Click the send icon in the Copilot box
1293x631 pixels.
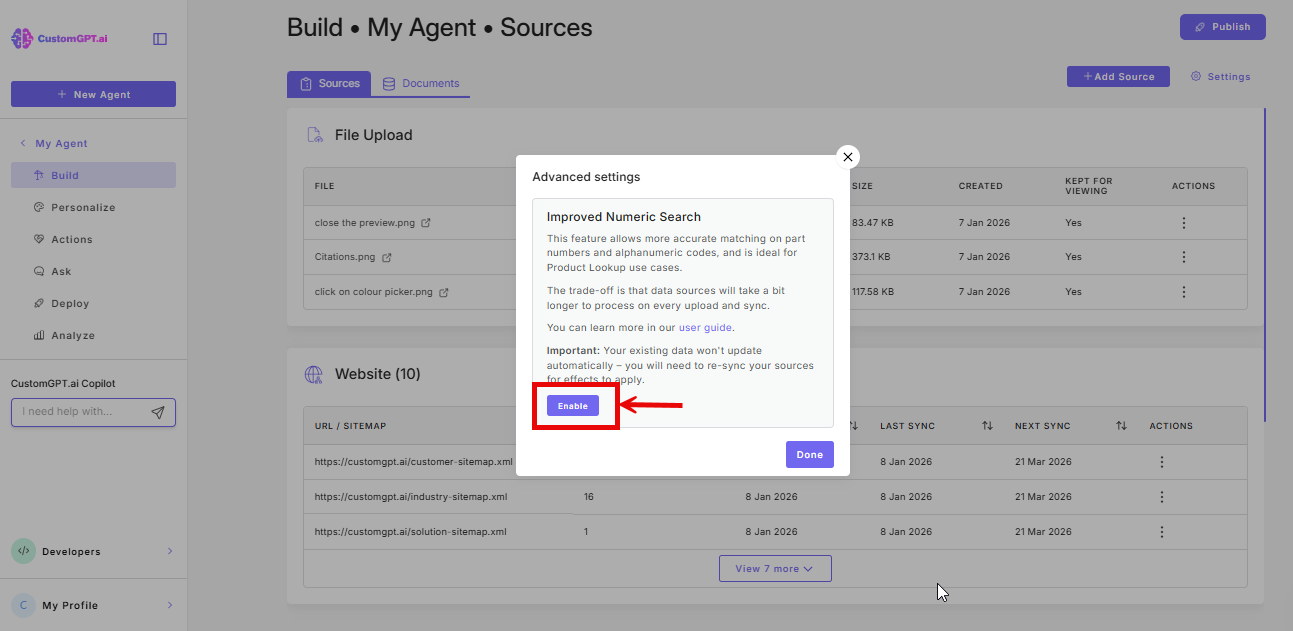click(158, 411)
